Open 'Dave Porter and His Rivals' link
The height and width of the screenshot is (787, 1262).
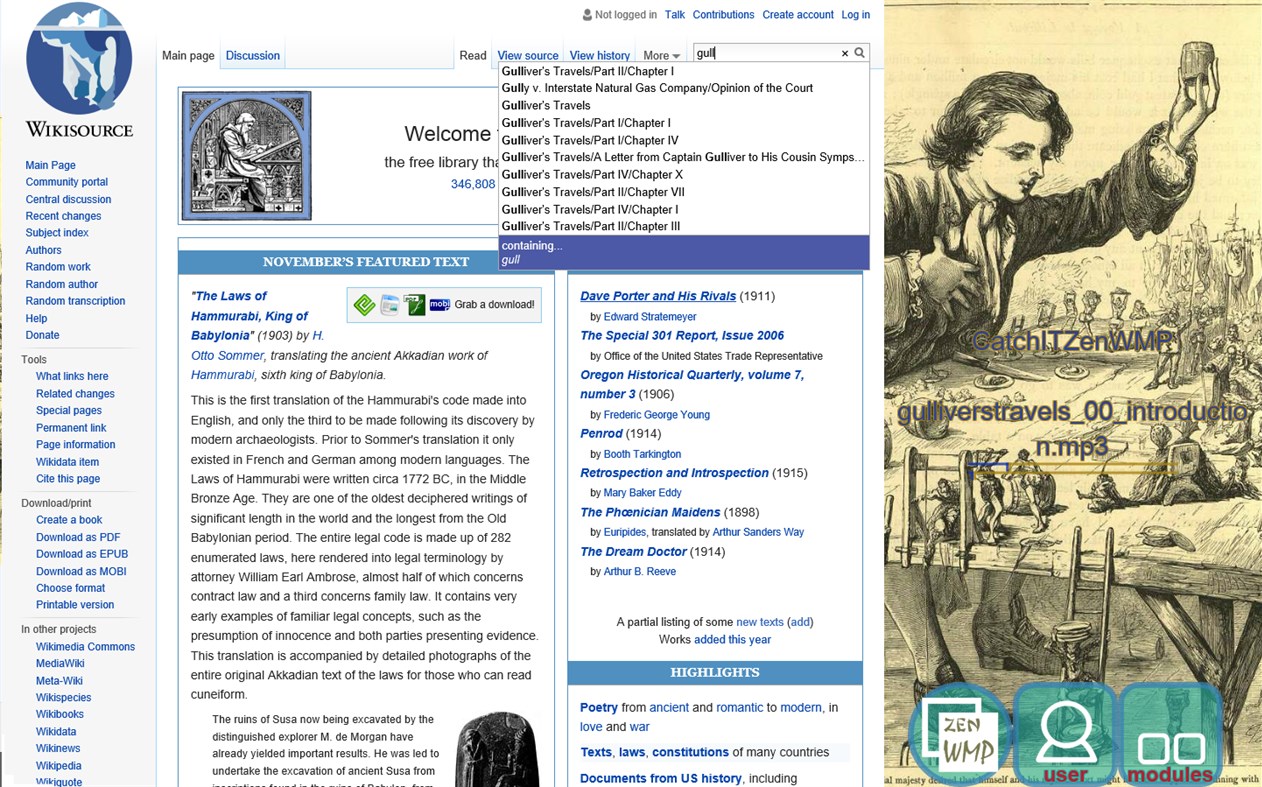tap(658, 296)
